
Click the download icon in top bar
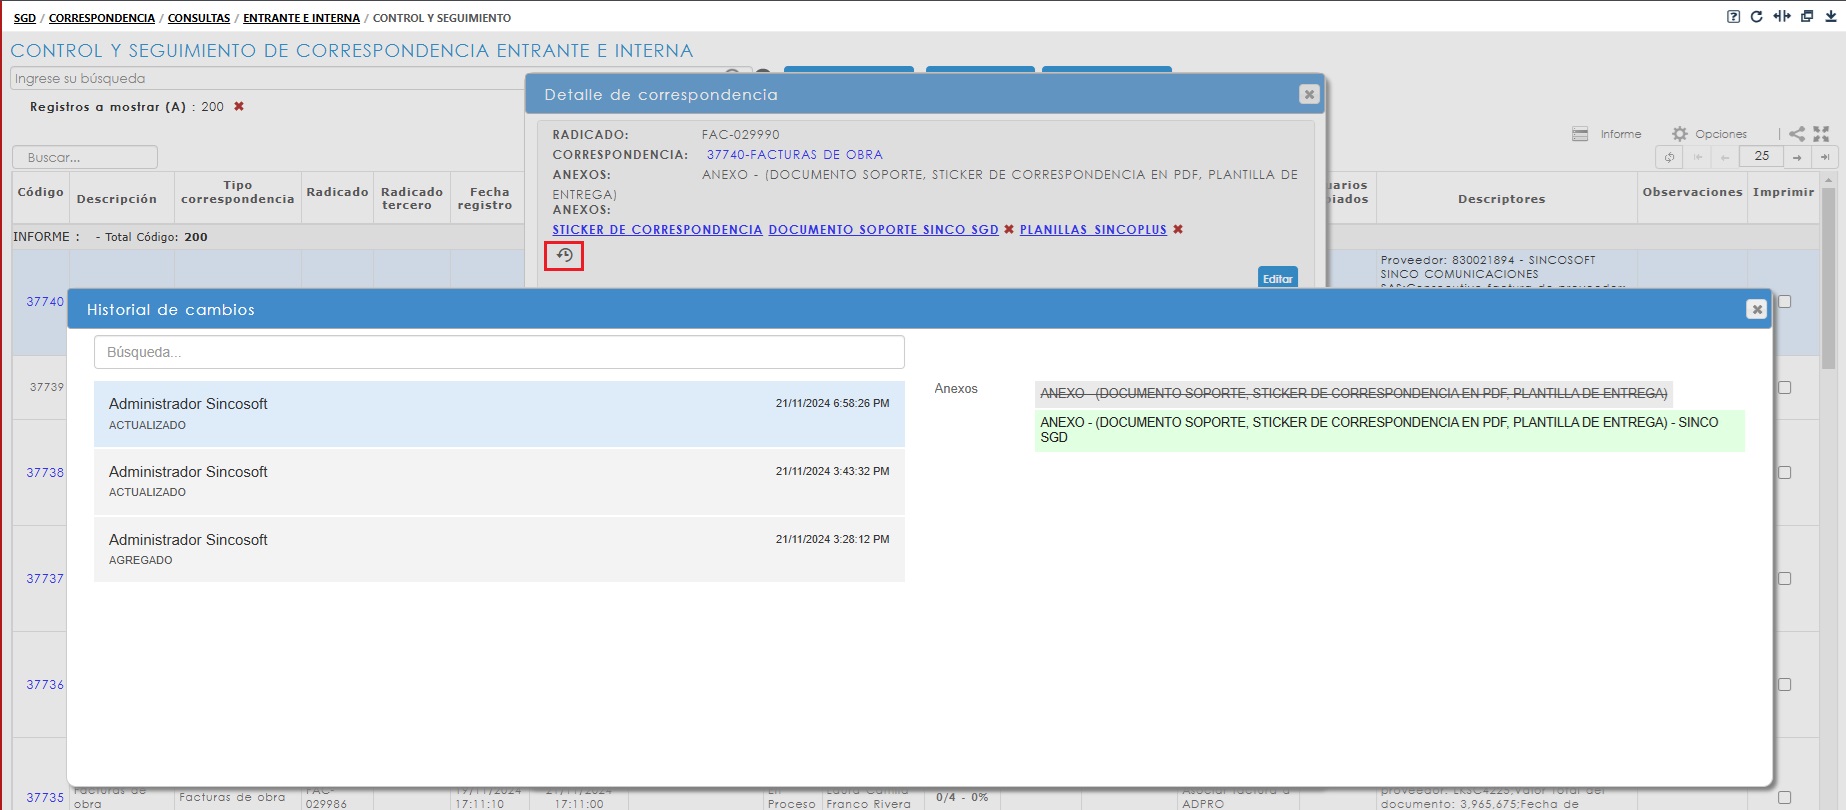pyautogui.click(x=1831, y=16)
